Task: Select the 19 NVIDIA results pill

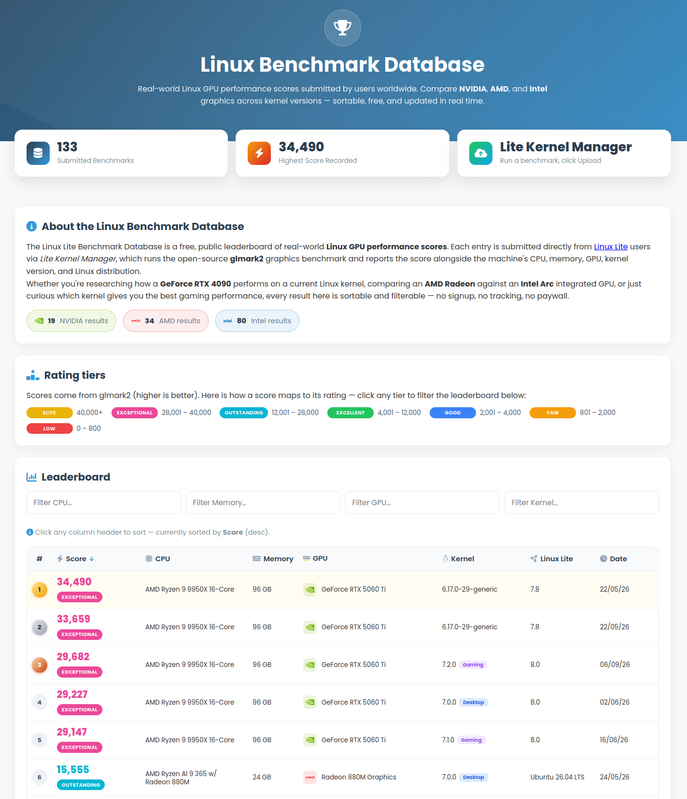Action: (x=71, y=321)
